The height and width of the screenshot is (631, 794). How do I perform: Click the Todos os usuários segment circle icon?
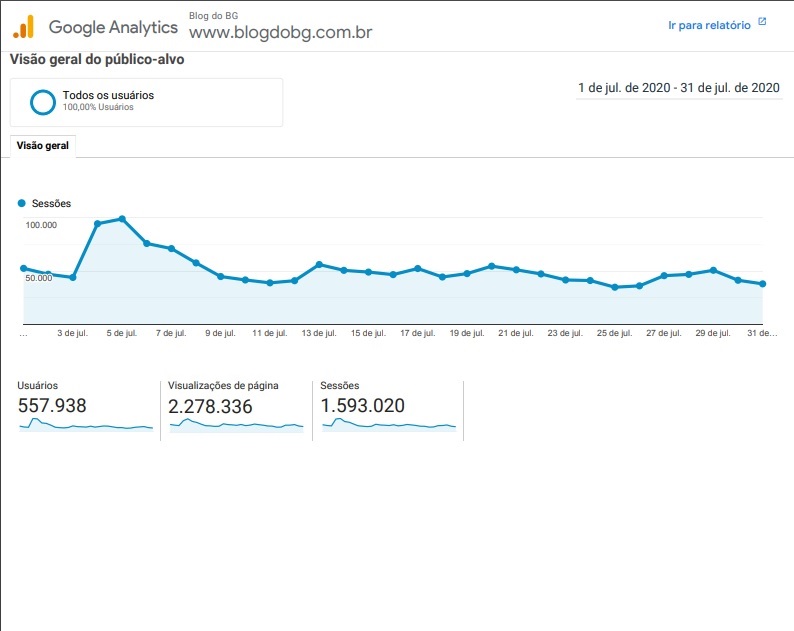[x=43, y=102]
